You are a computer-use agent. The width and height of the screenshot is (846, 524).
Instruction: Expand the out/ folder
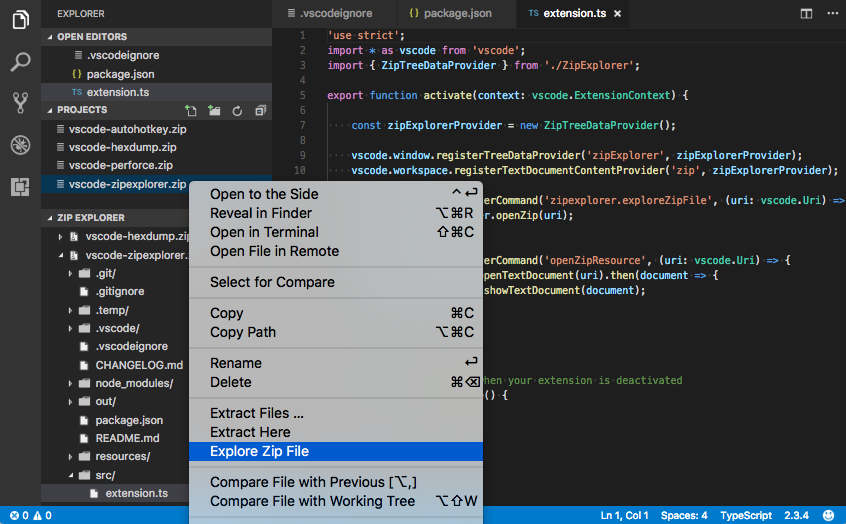pos(70,401)
